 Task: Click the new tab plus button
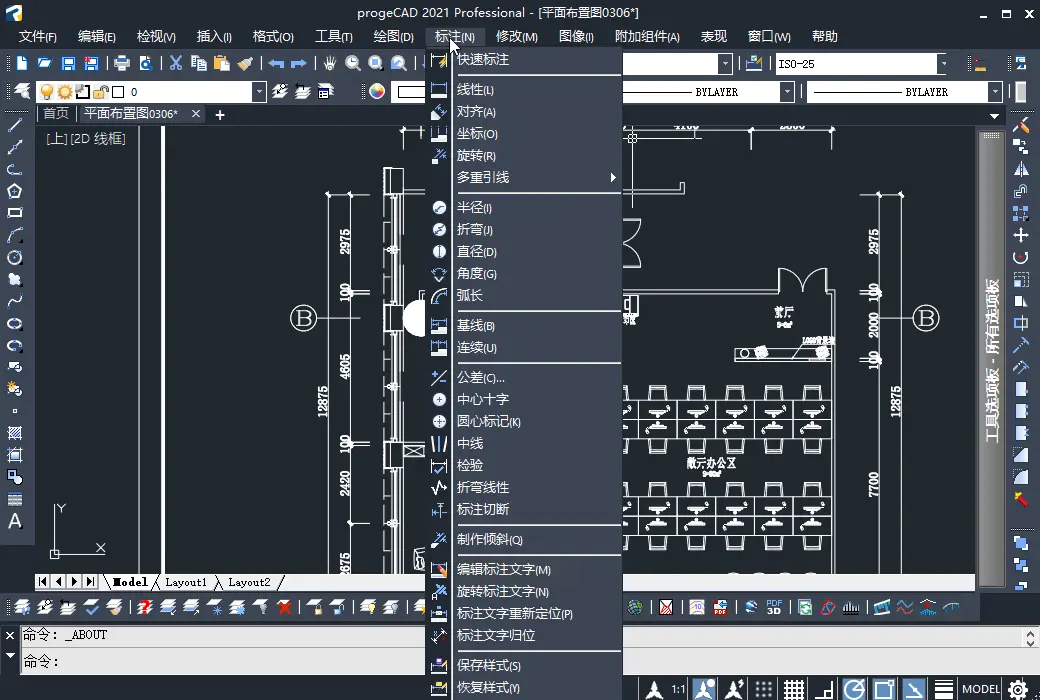[x=220, y=114]
